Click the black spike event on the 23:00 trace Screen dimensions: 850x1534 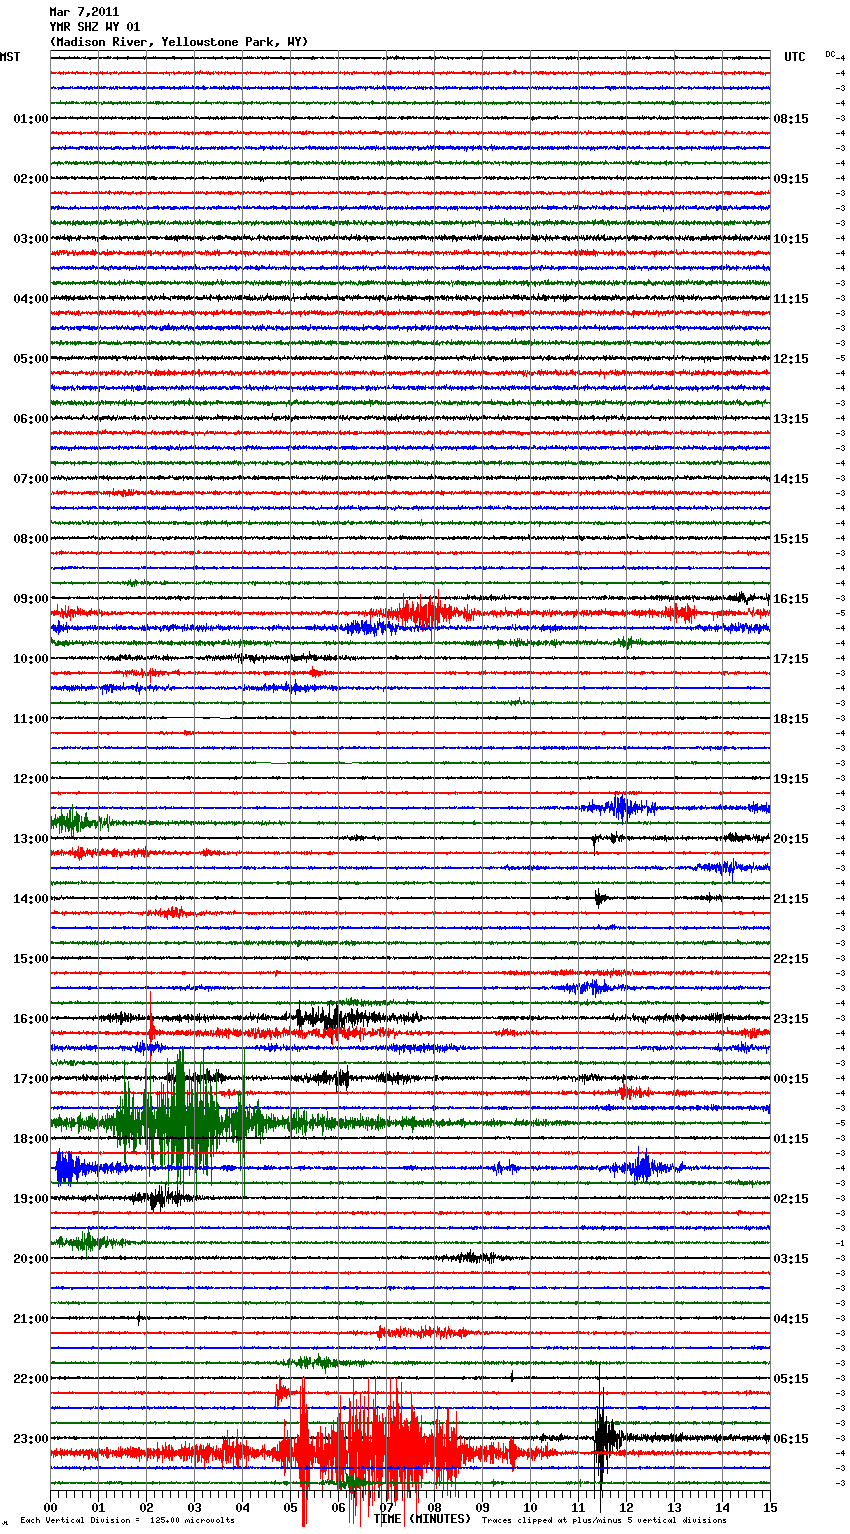tap(603, 1438)
